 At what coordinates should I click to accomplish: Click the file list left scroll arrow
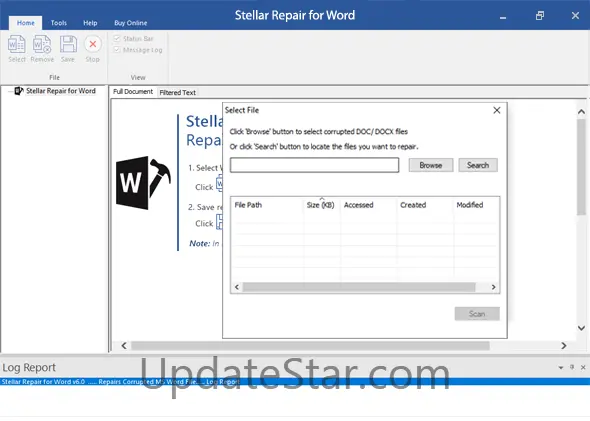237,287
